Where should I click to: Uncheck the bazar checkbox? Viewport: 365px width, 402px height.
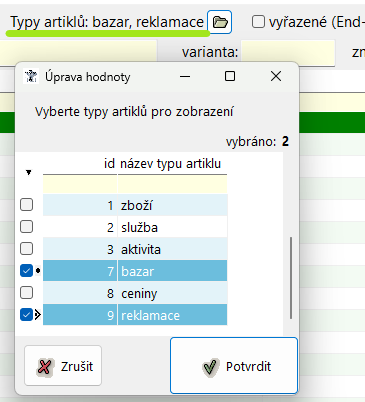tap(26, 271)
